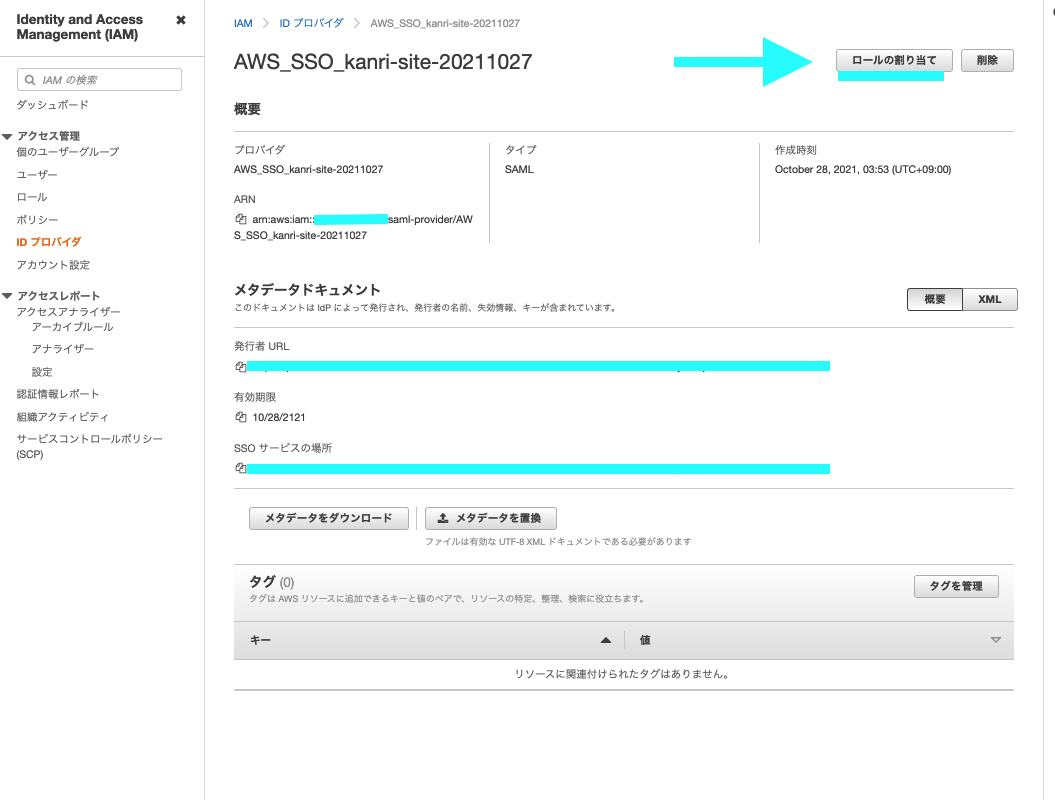Open アーカイブルール under analyzer
Viewport: 1055px width, 800px height.
pos(73,327)
